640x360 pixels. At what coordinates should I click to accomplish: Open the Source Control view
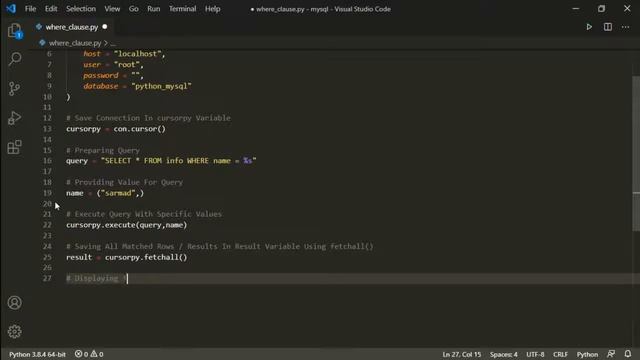pyautogui.click(x=15, y=89)
